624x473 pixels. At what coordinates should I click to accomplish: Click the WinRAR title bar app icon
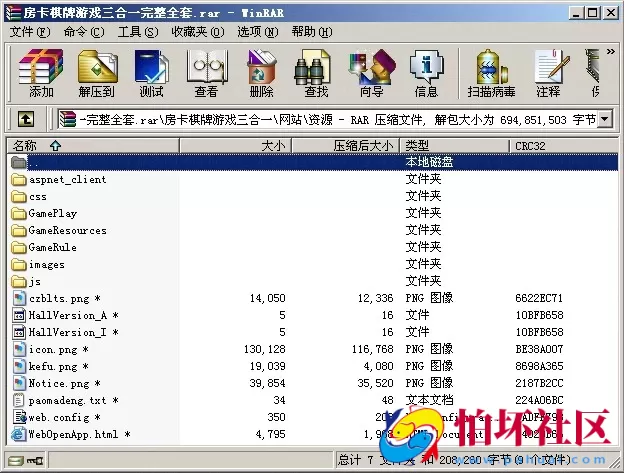coord(13,13)
